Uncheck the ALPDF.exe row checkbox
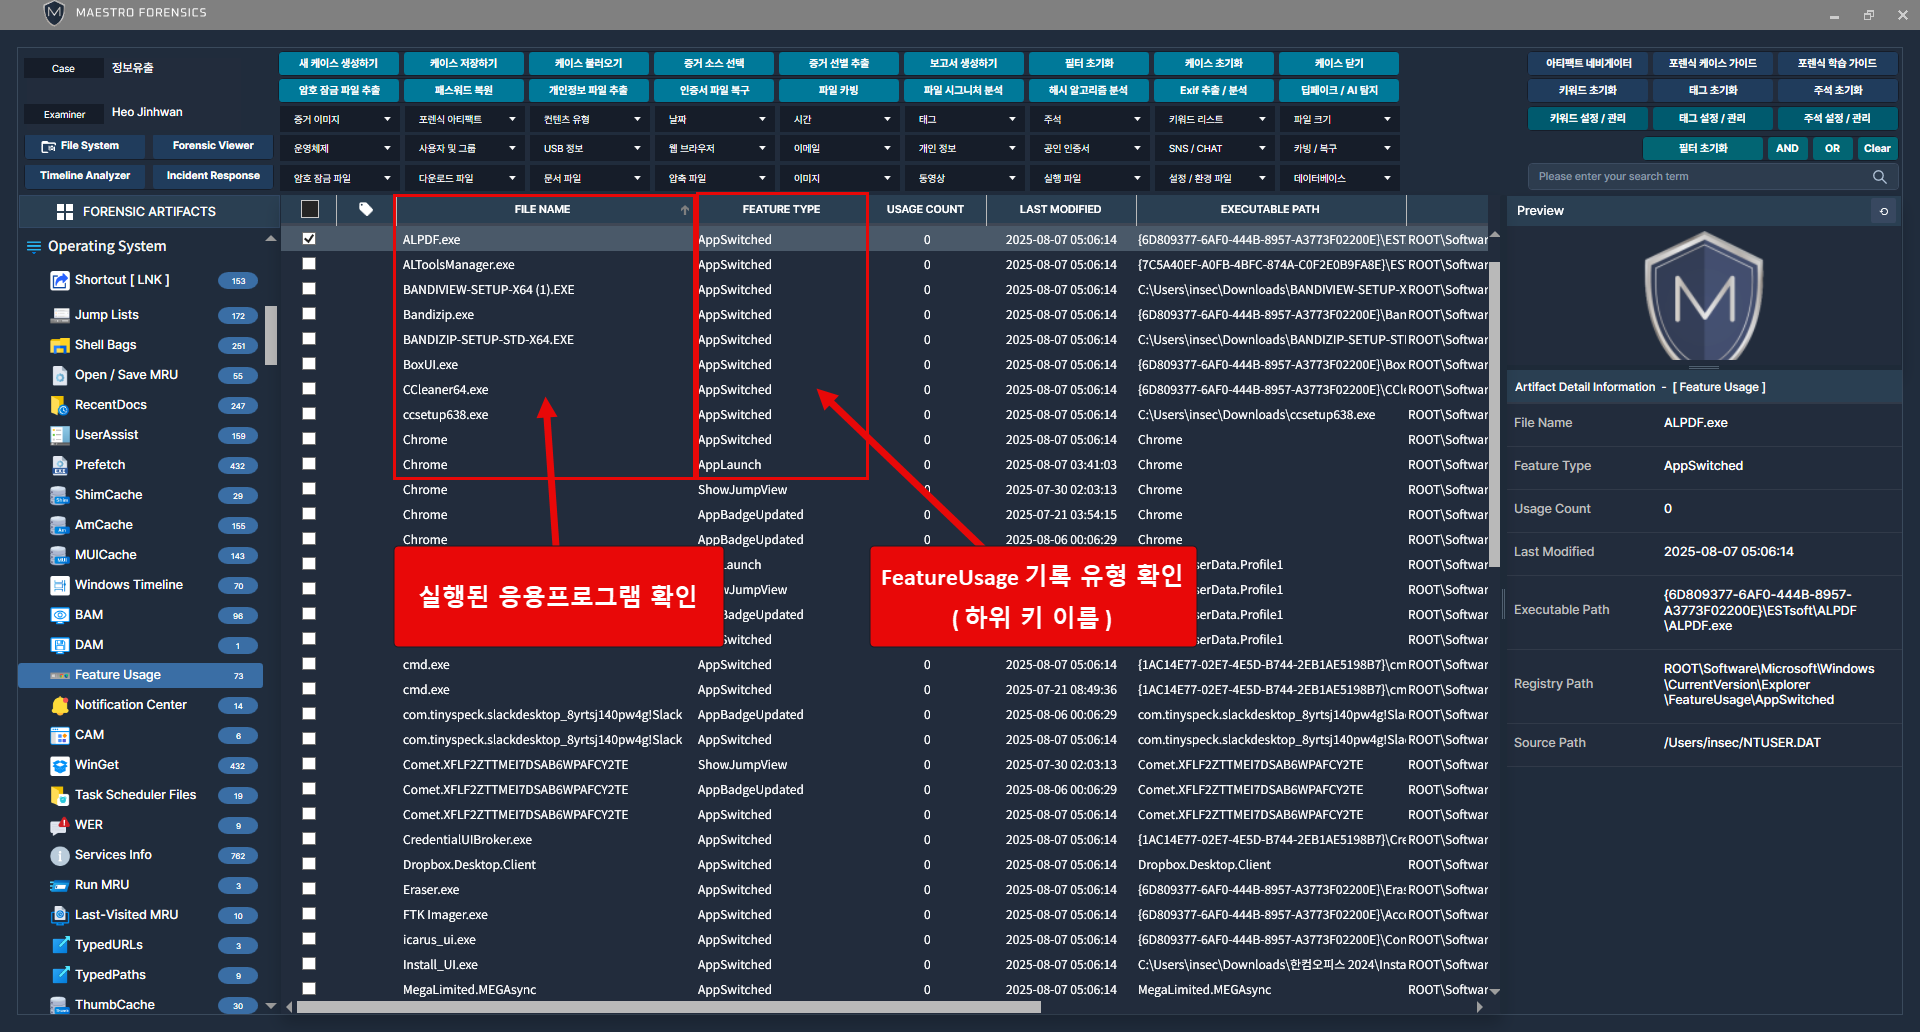The height and width of the screenshot is (1032, 1920). click(309, 239)
